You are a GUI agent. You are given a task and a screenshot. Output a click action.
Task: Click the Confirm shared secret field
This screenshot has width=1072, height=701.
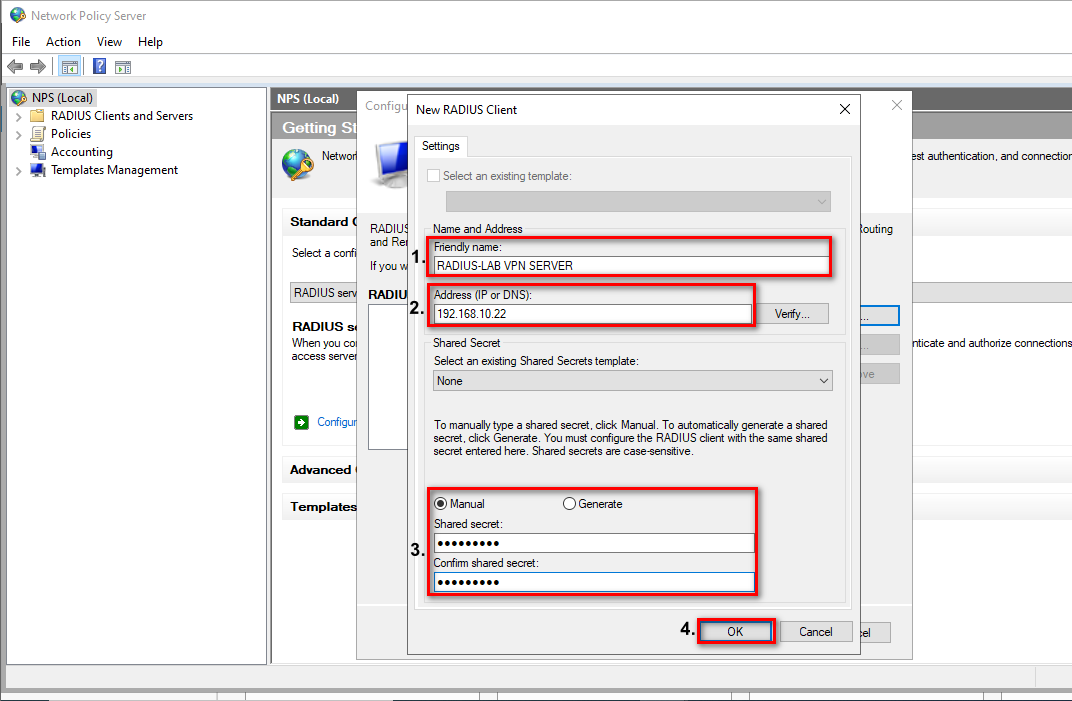click(x=593, y=582)
